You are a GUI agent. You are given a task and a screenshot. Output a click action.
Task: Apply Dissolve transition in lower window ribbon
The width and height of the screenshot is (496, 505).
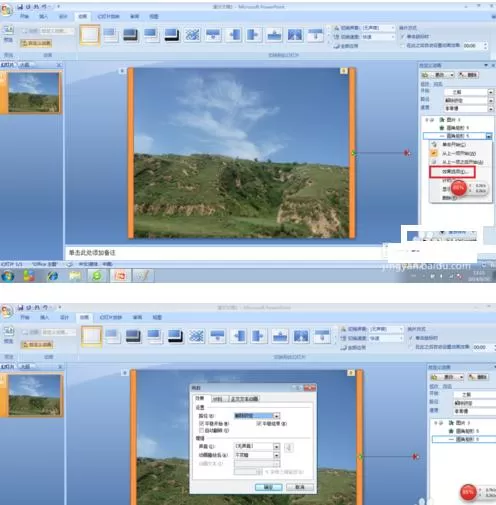[197, 336]
